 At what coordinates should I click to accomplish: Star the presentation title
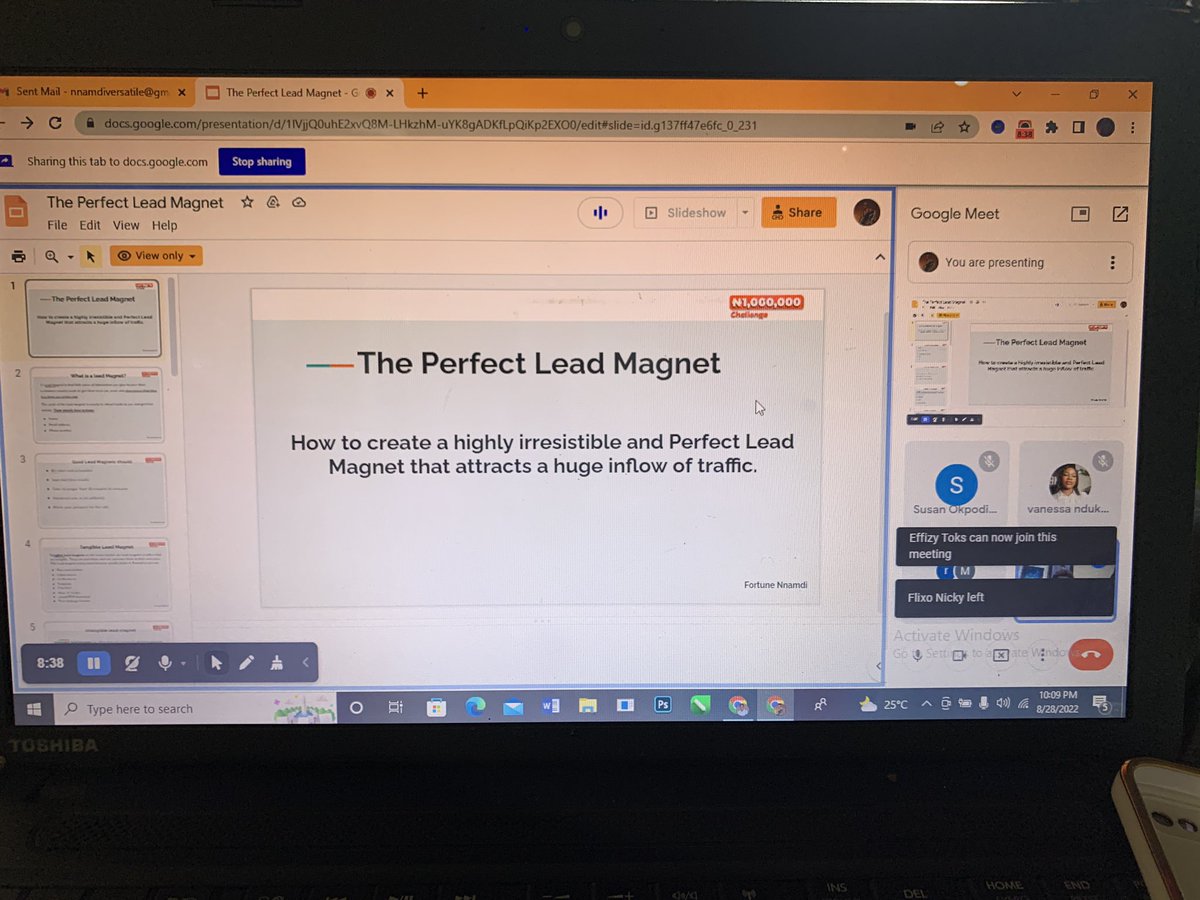[247, 202]
